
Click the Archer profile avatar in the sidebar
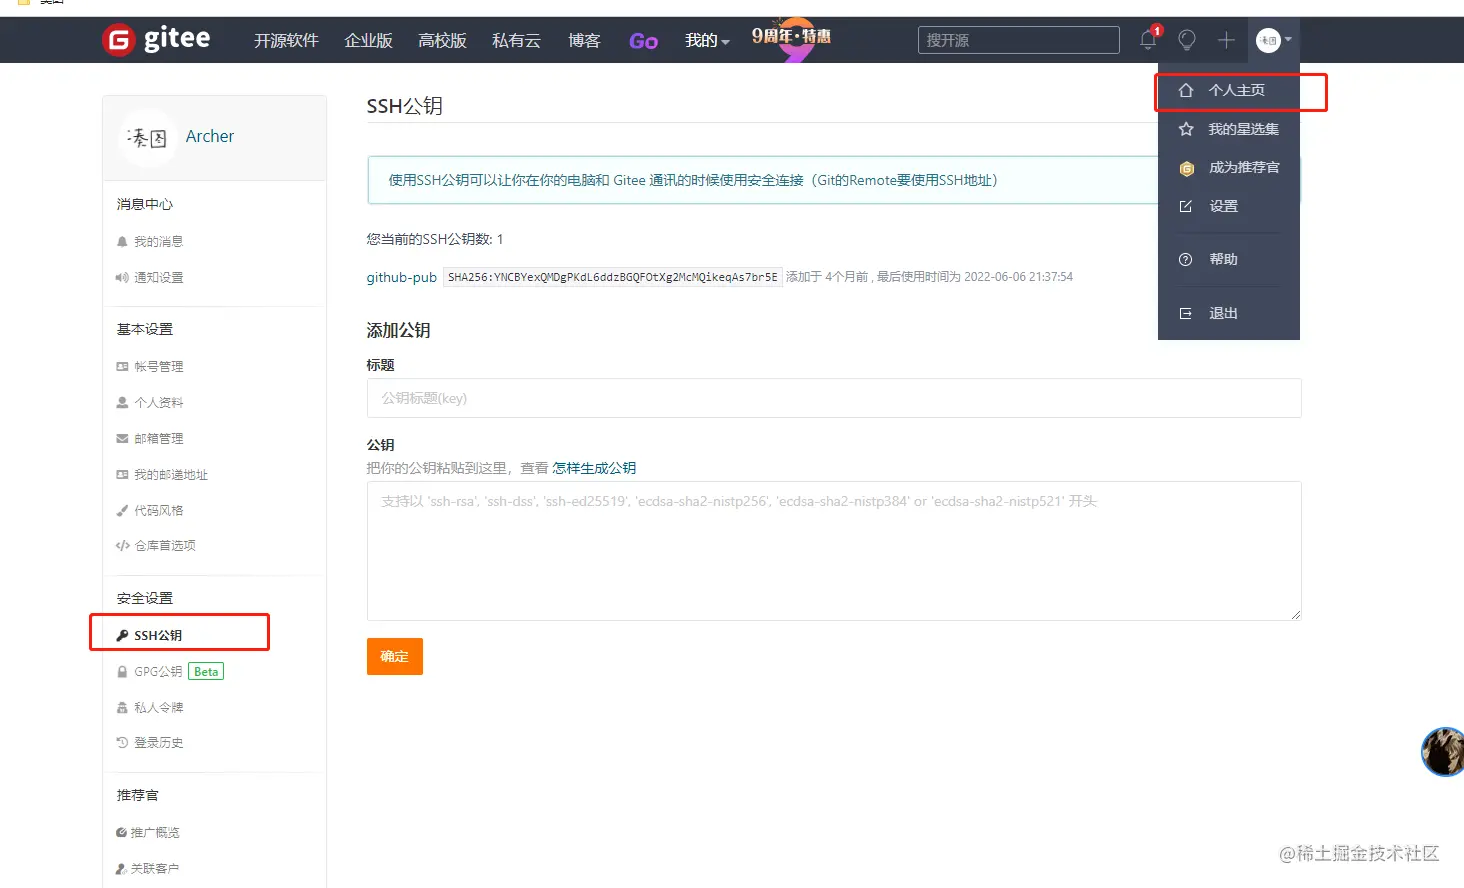[x=147, y=138]
